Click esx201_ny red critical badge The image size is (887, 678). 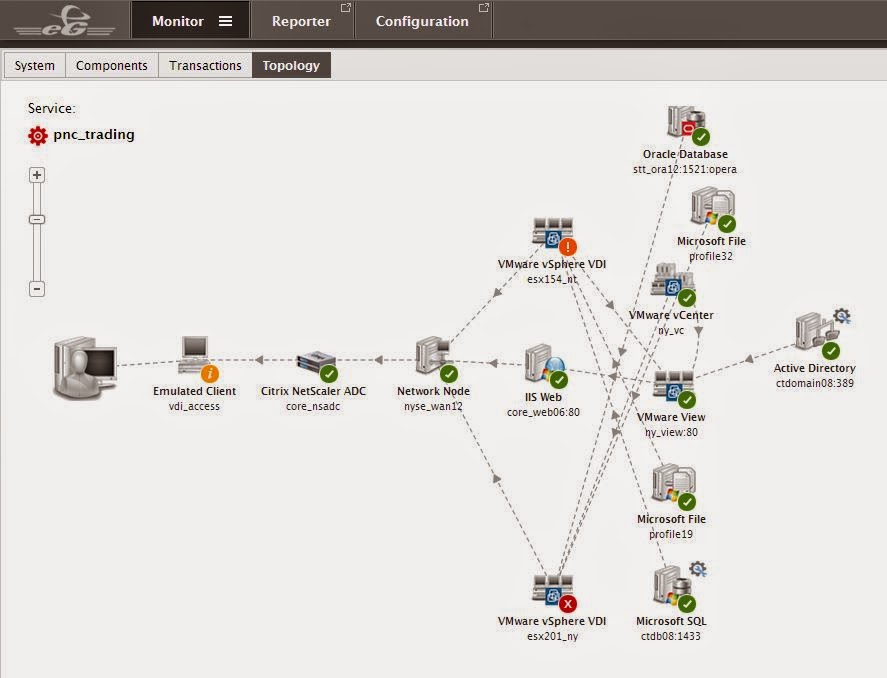(568, 604)
